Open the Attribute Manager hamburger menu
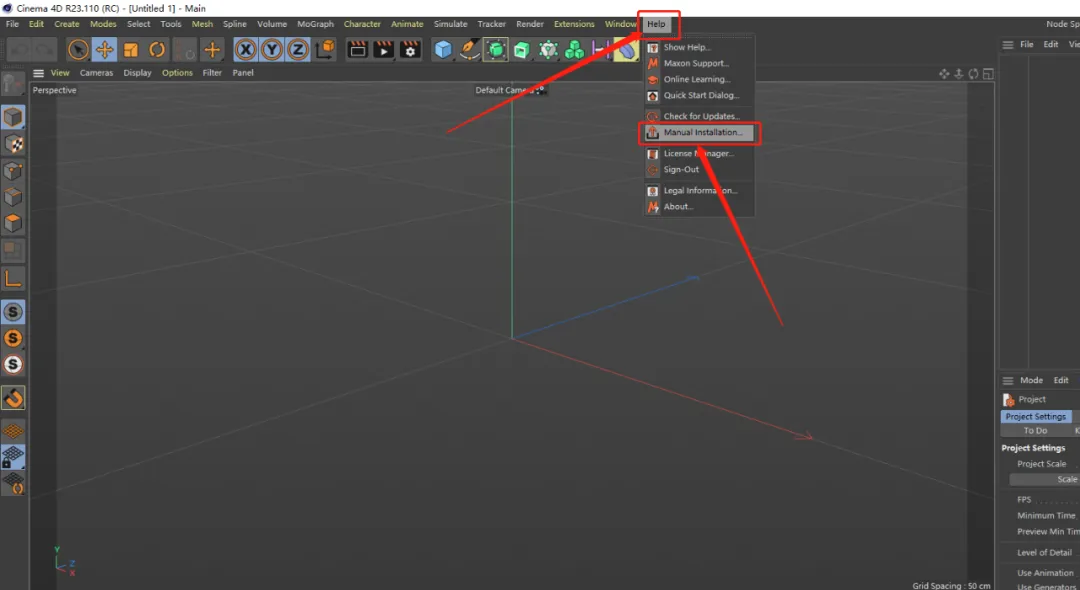 [x=1008, y=381]
